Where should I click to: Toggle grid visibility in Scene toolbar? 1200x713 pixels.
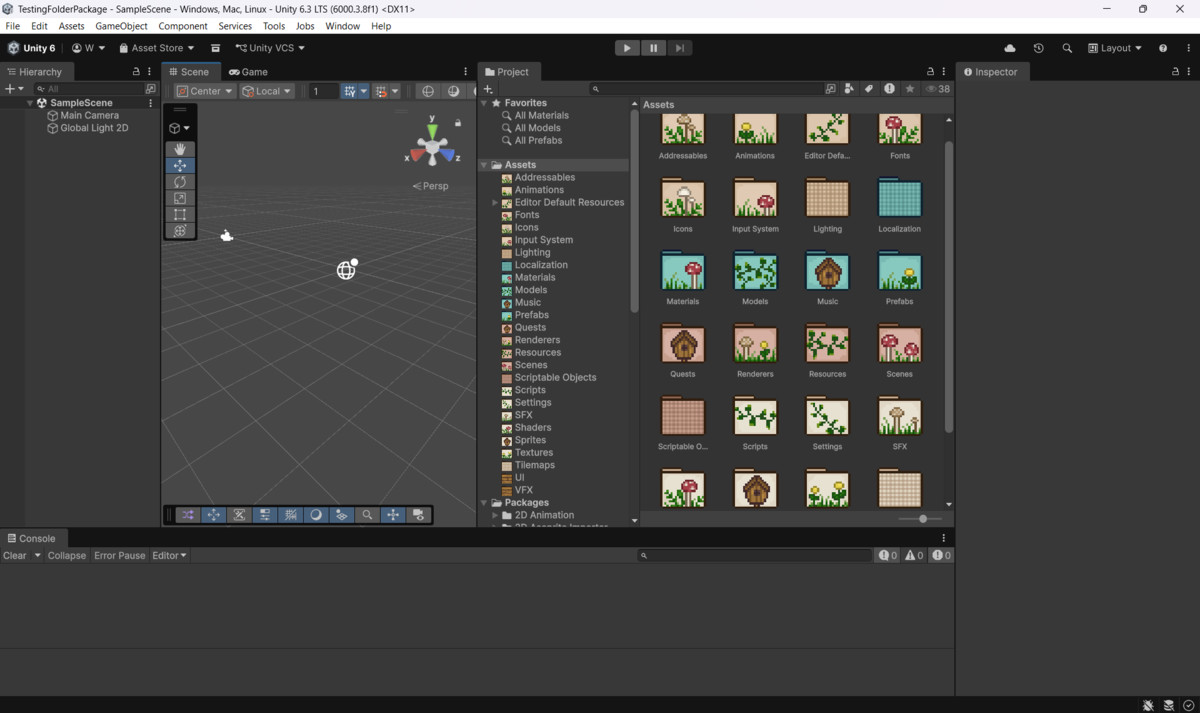pyautogui.click(x=349, y=91)
